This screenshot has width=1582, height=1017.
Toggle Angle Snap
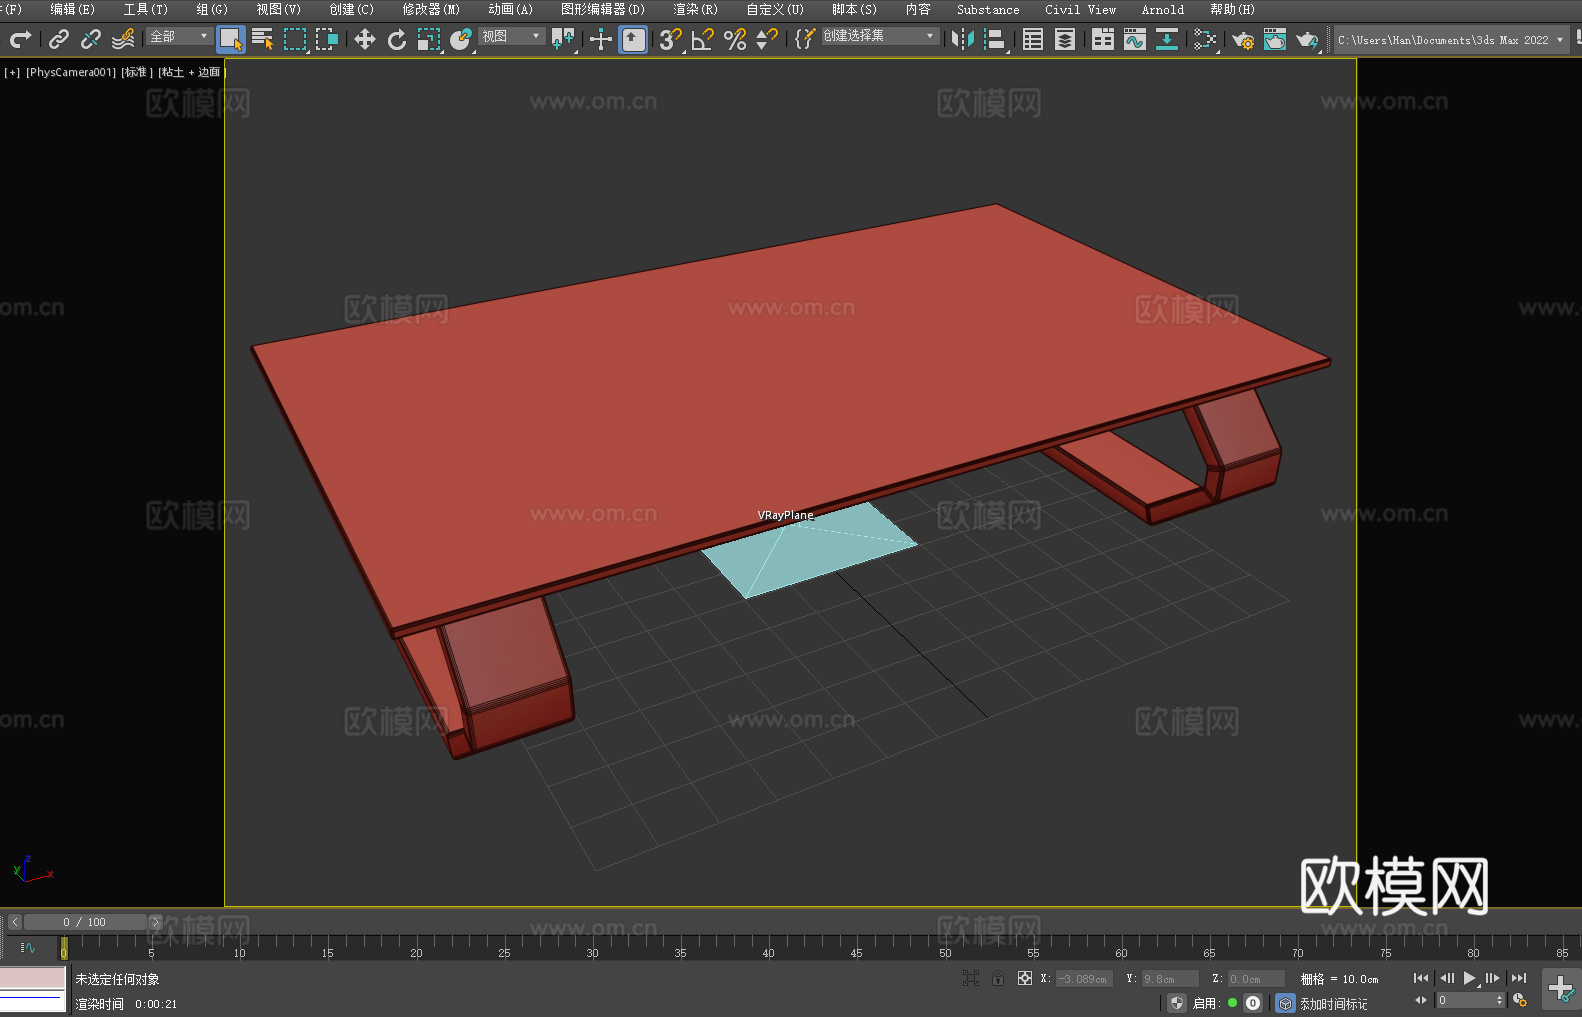coord(703,39)
